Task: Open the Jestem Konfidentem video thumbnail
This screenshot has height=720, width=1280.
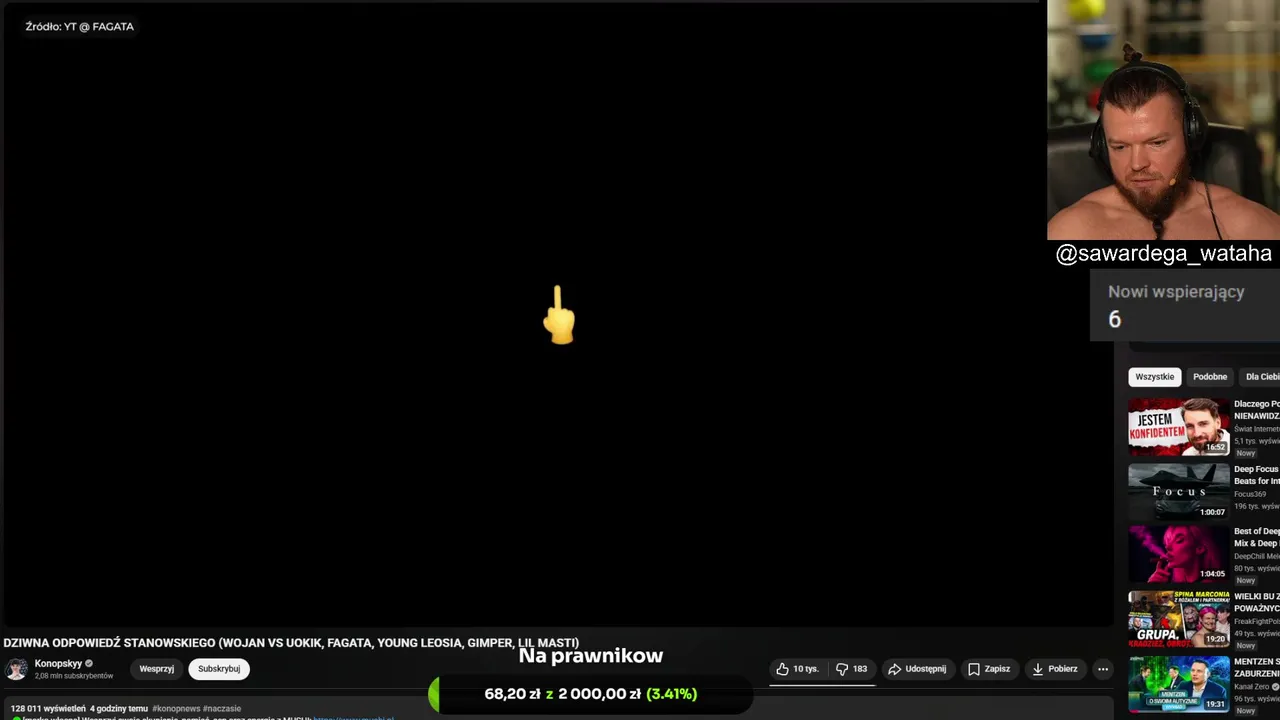Action: tap(1179, 427)
